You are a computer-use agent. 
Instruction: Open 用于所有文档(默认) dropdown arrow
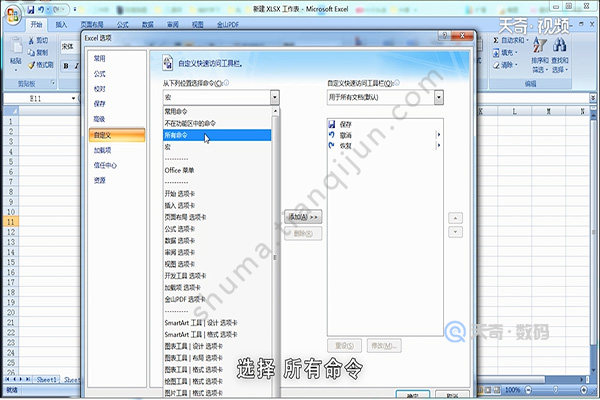(439, 97)
